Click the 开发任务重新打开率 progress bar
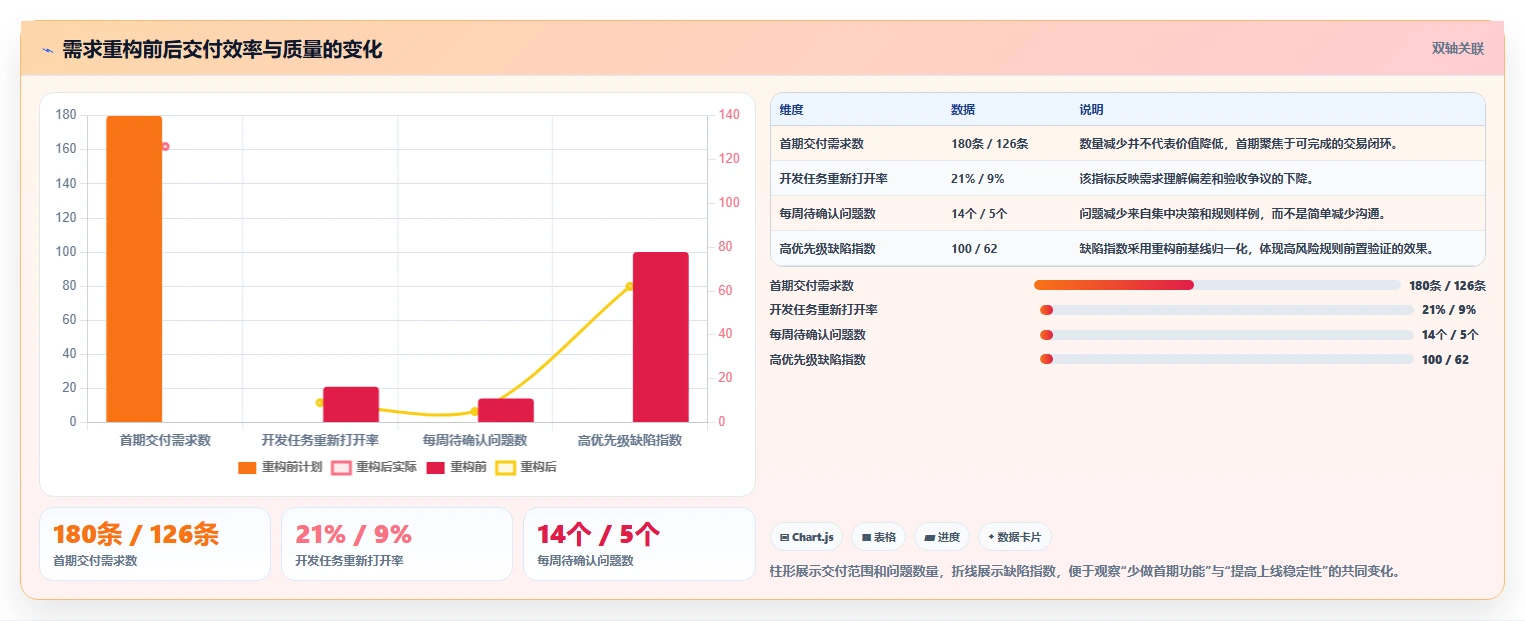The image size is (1525, 621). click(x=1227, y=310)
